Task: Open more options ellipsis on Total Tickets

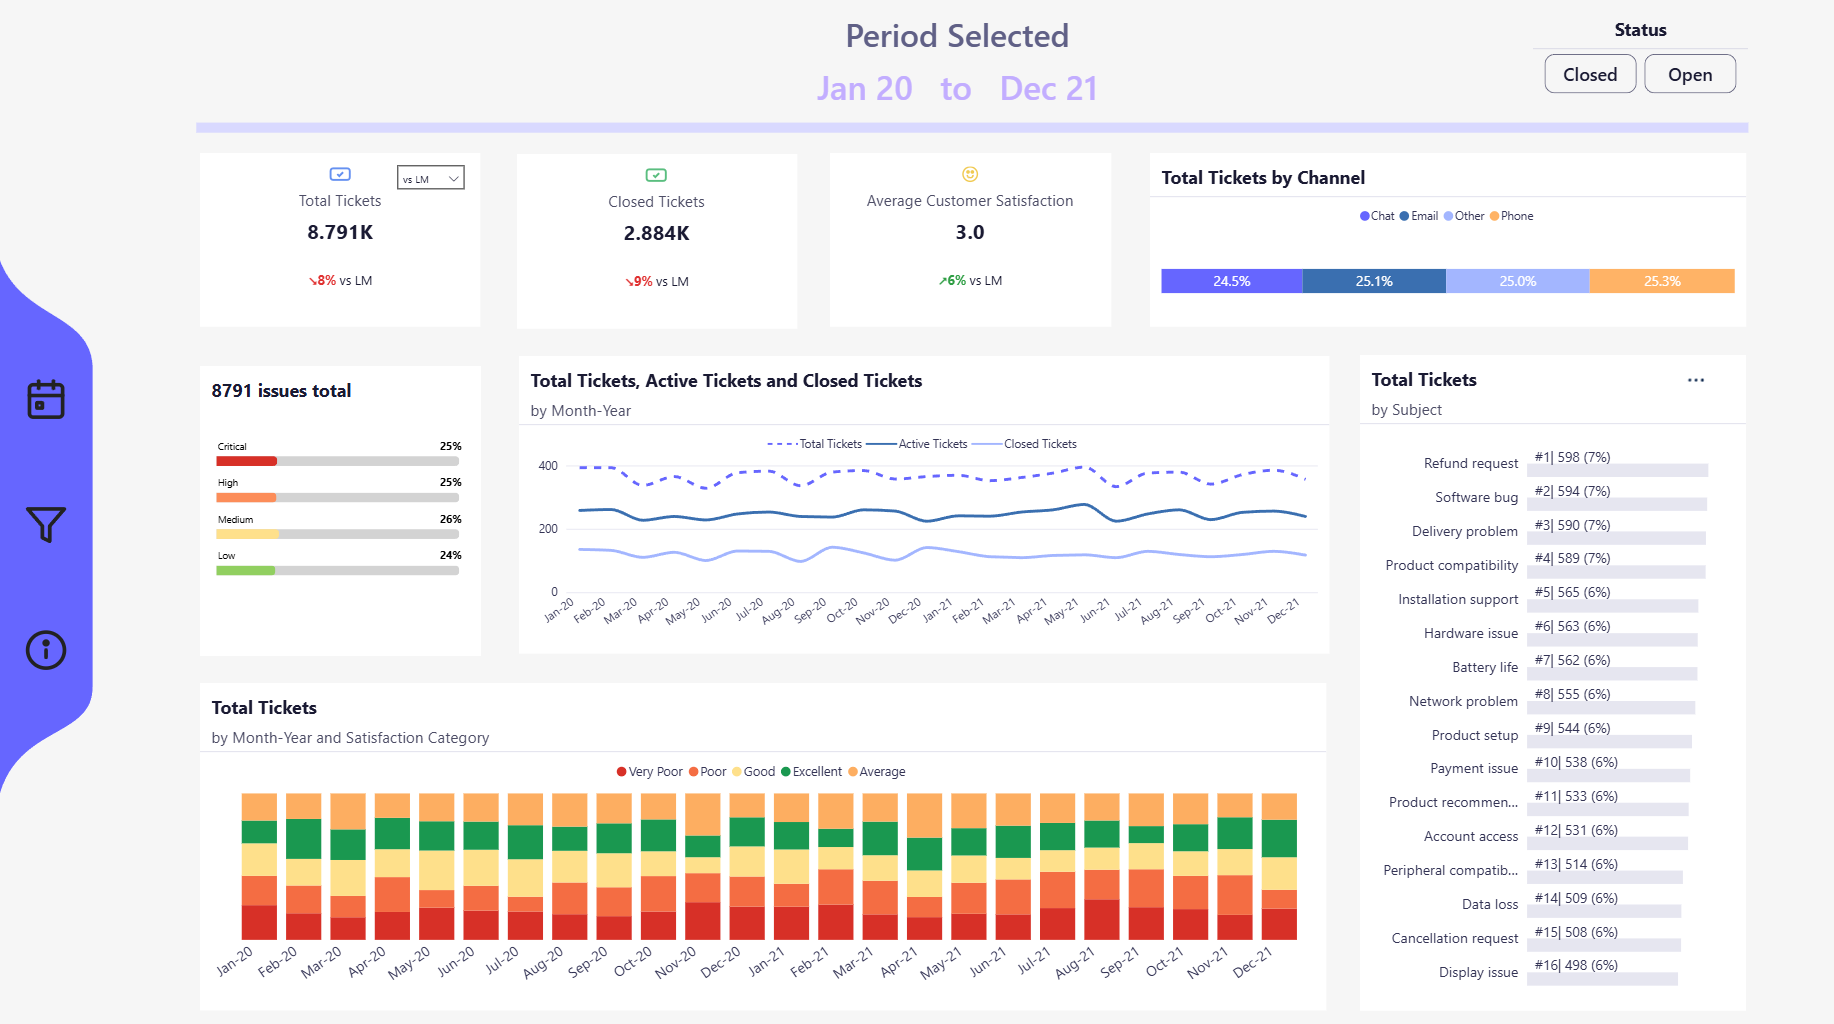Action: tap(1696, 380)
